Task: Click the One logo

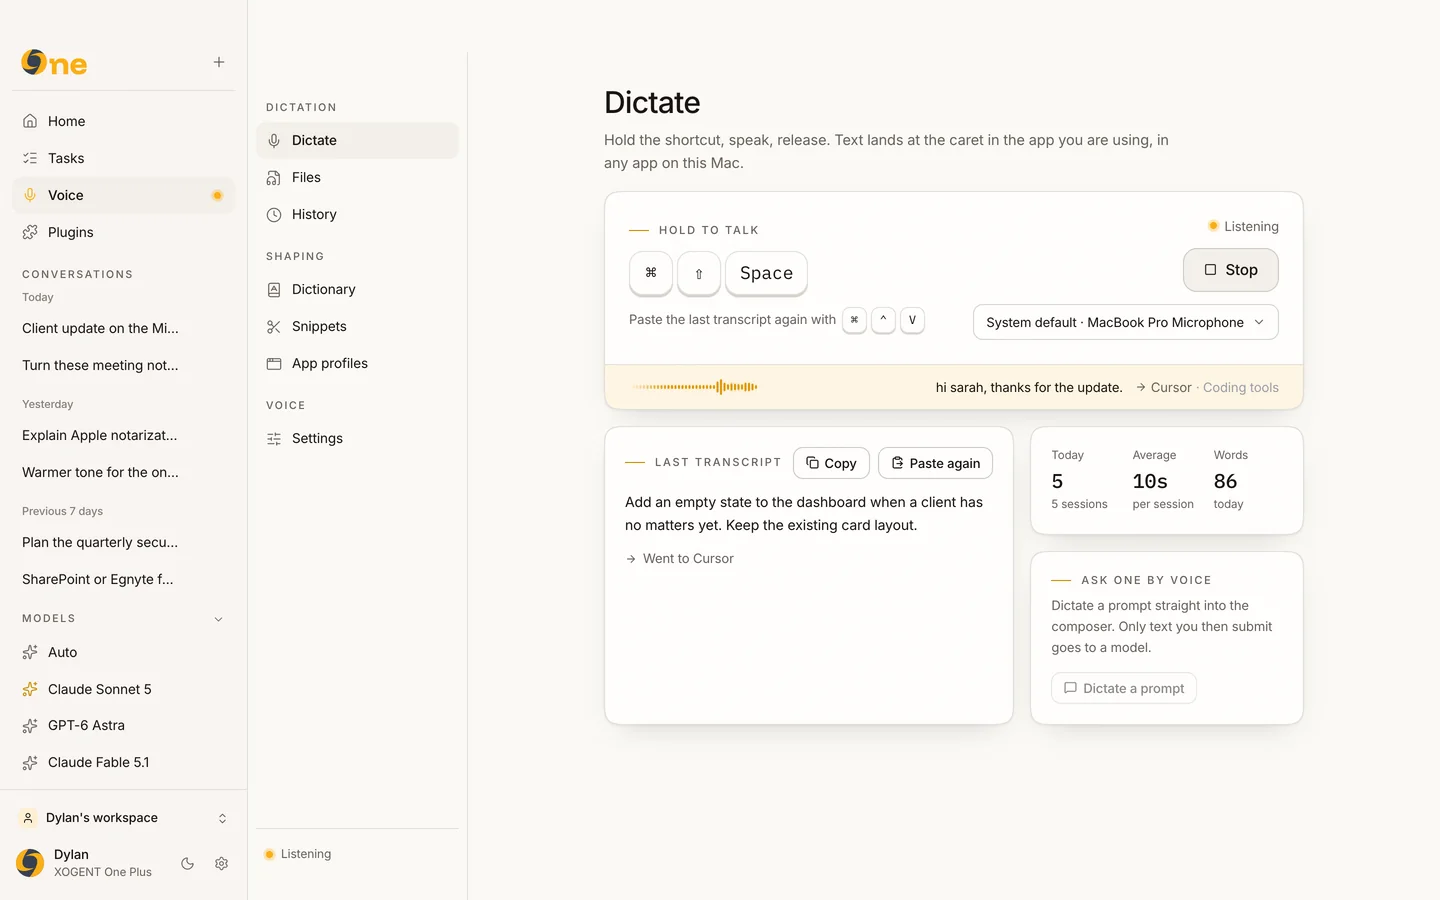Action: click(54, 63)
